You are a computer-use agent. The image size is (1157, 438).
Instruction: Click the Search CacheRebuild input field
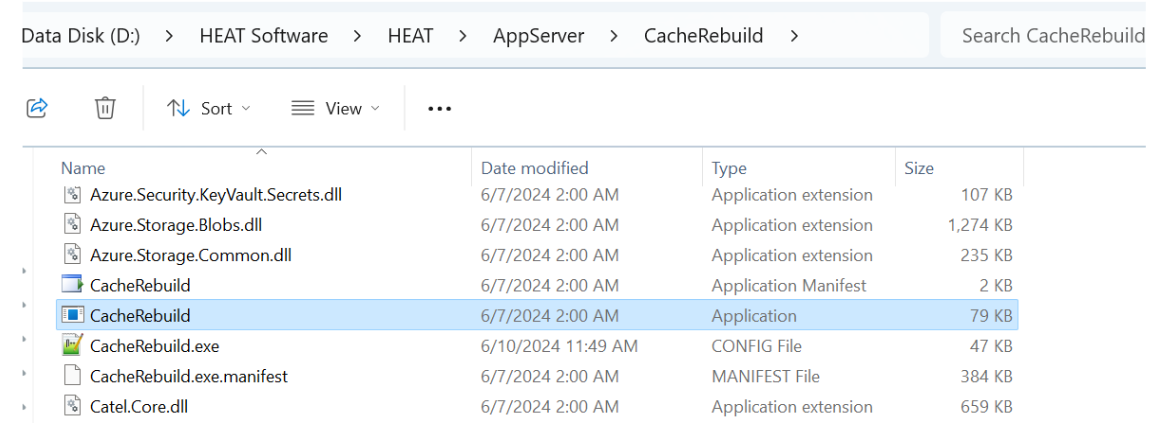[x=1050, y=36]
